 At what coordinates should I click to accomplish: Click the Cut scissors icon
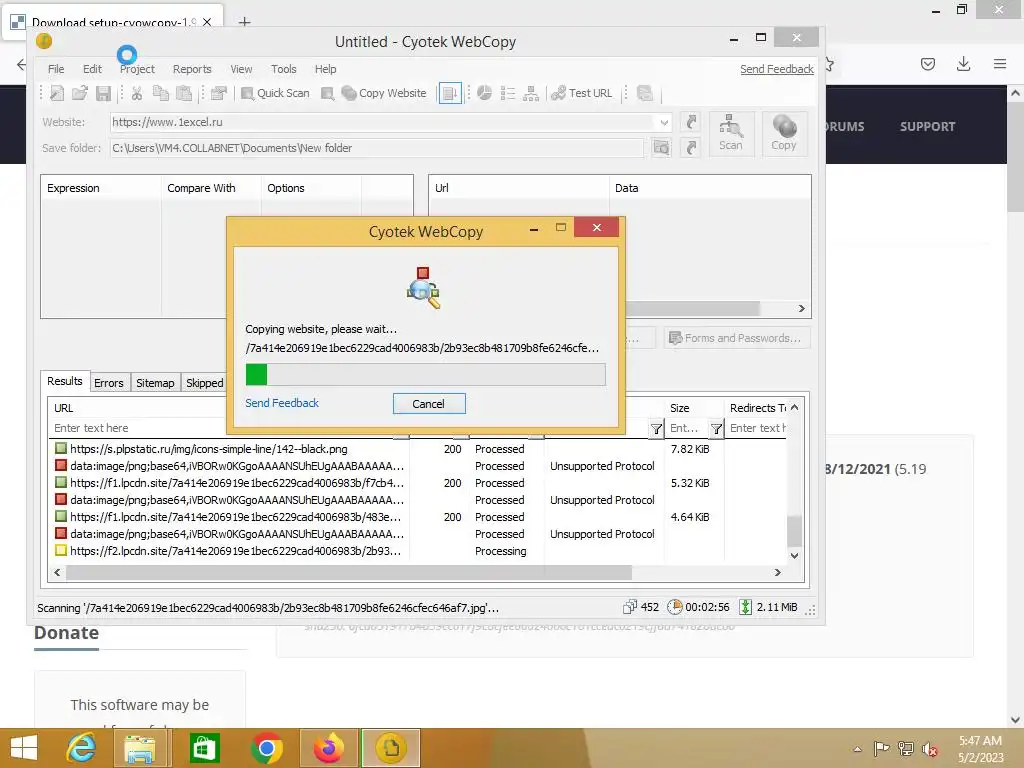pyautogui.click(x=136, y=93)
